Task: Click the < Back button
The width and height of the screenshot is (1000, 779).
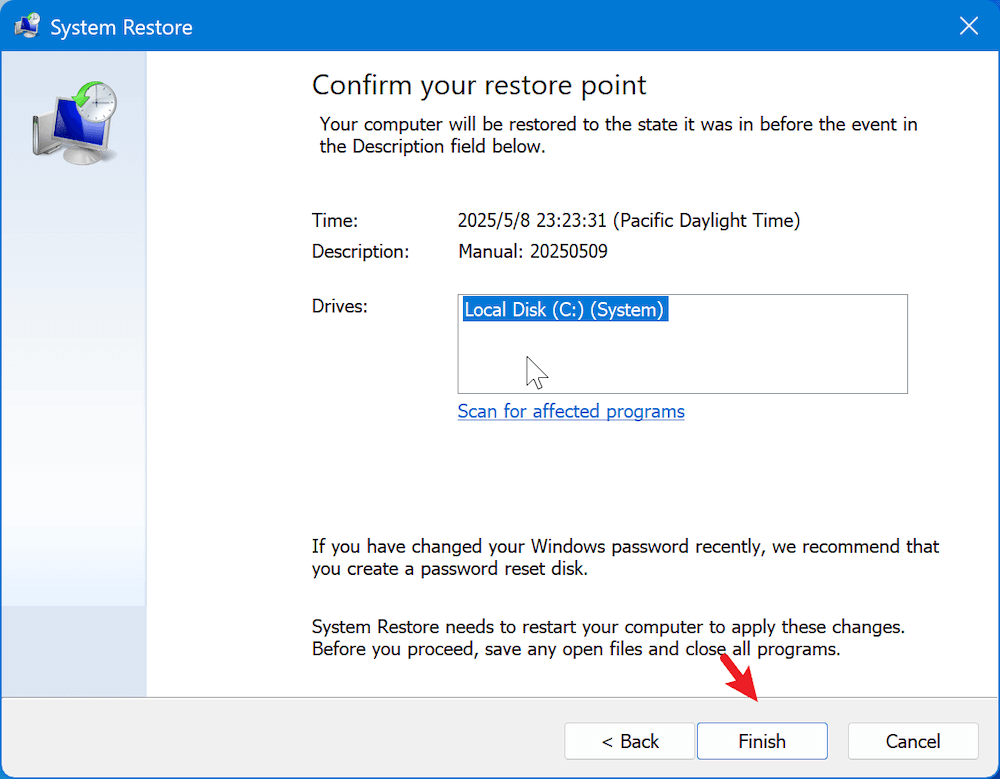Action: 629,741
